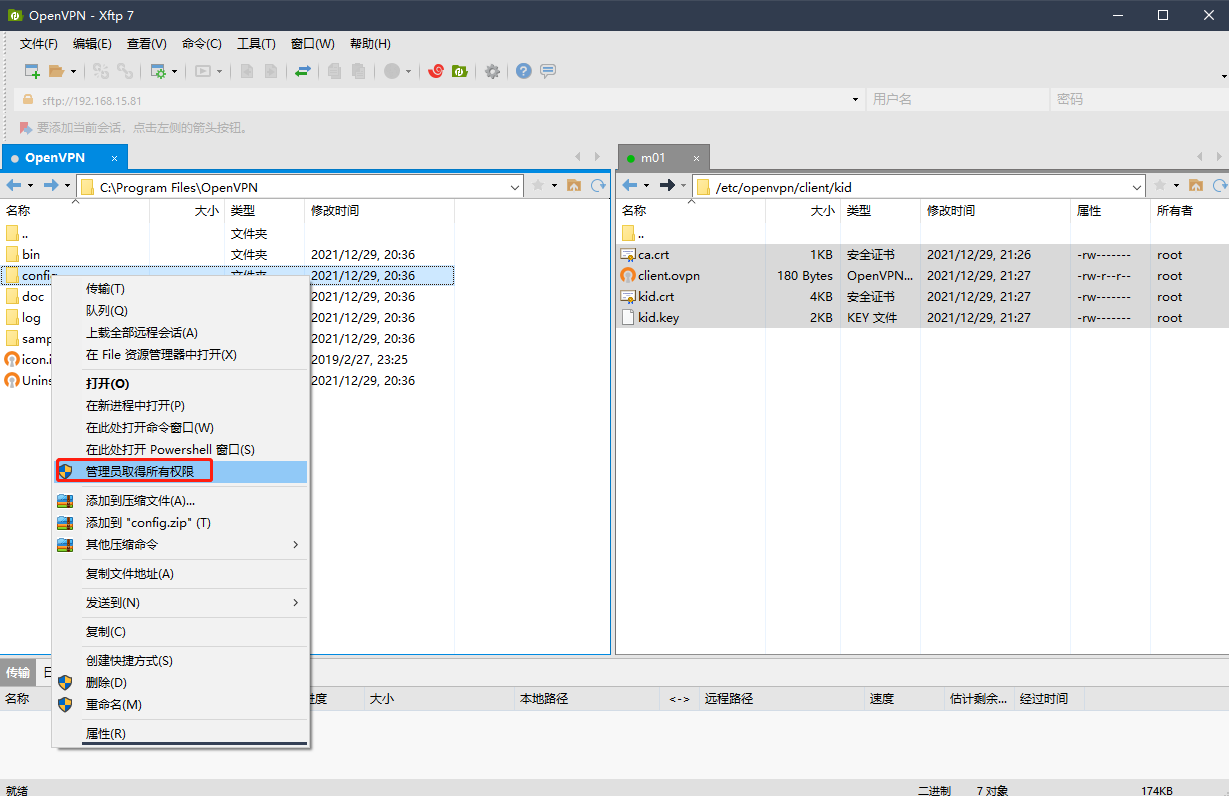Expand remote path /etc/openvpn/client/kid dropdown
The width and height of the screenshot is (1229, 796).
pos(1137,187)
